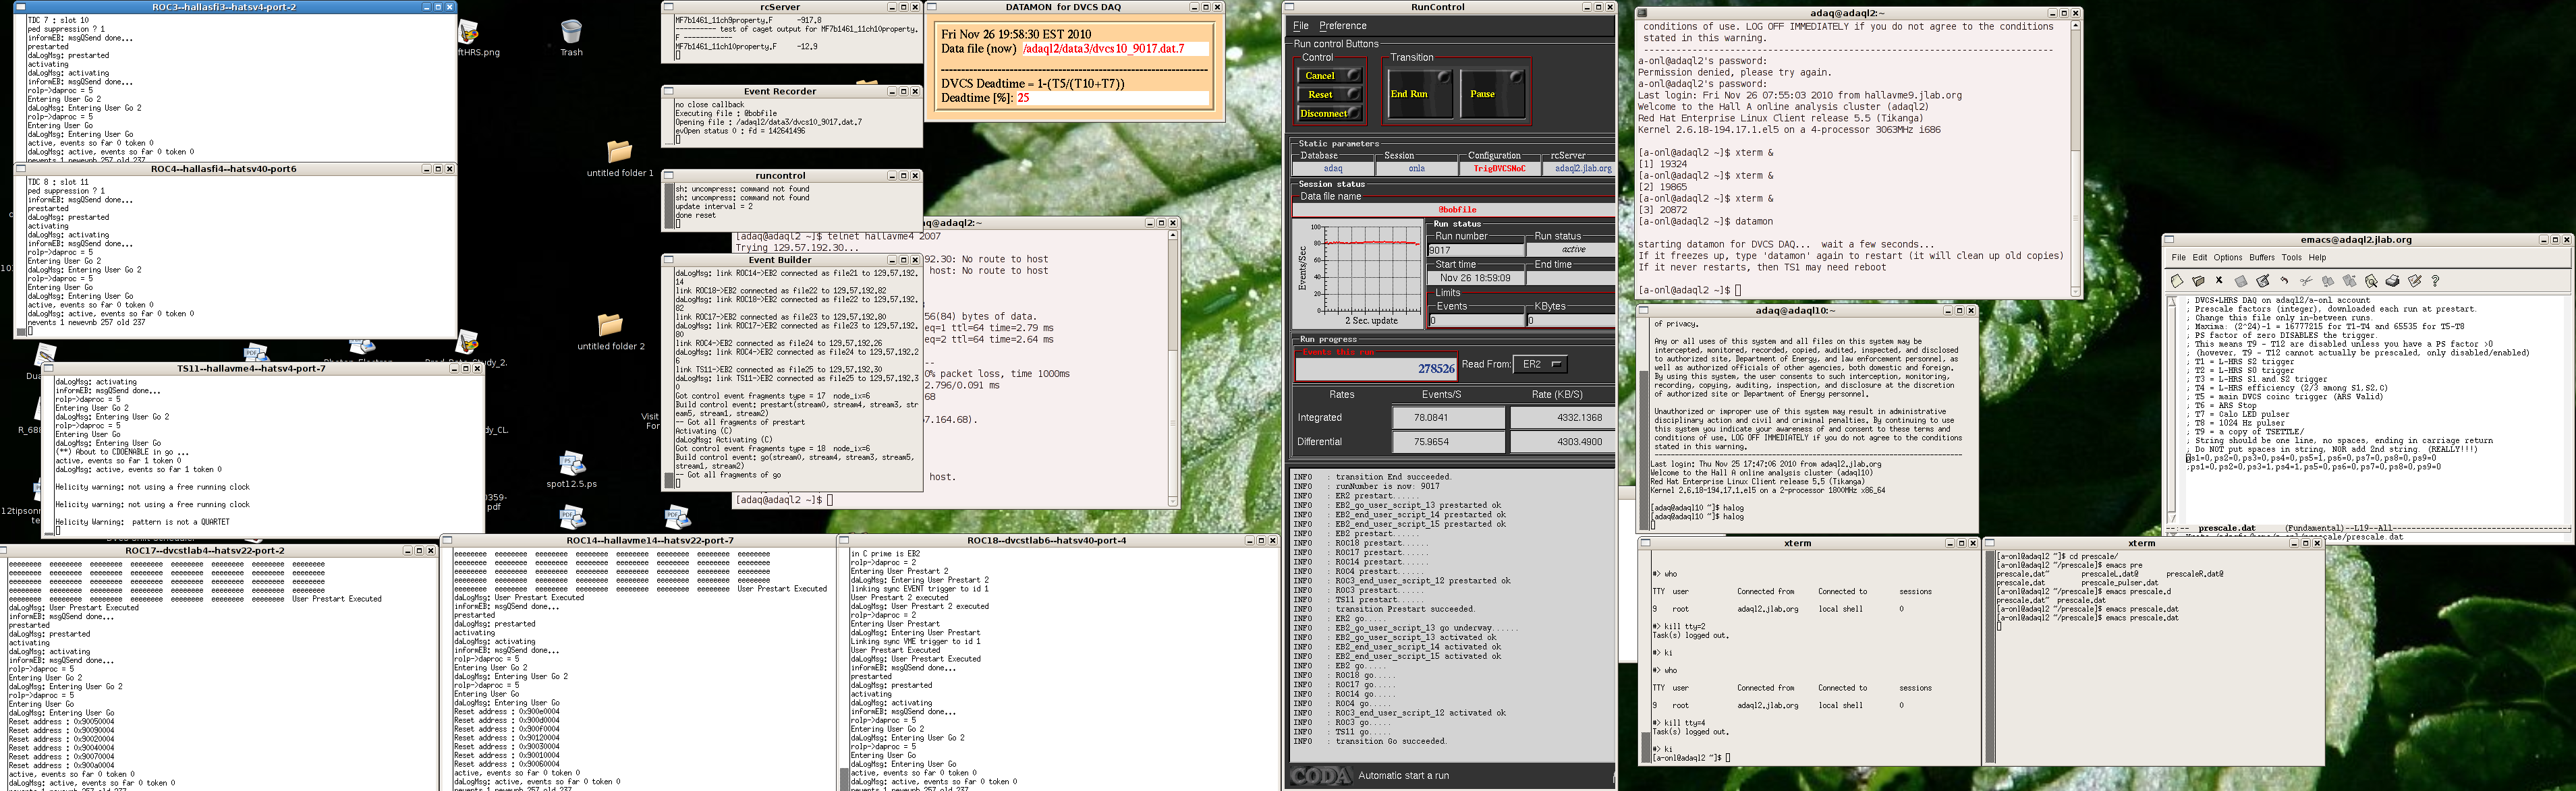The image size is (2576, 791).
Task: Click the Search magnifier icon in the emacs toolbar
Action: [2371, 281]
